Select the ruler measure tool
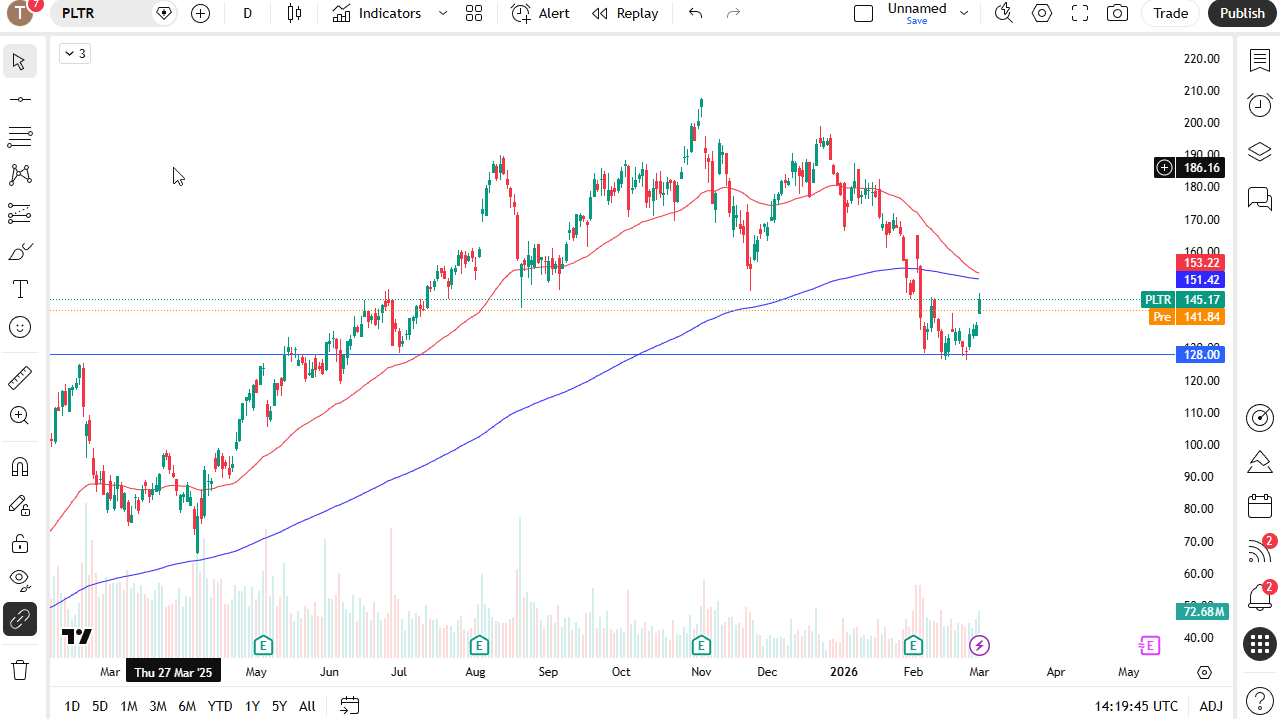This screenshot has height=719, width=1280. [x=19, y=378]
